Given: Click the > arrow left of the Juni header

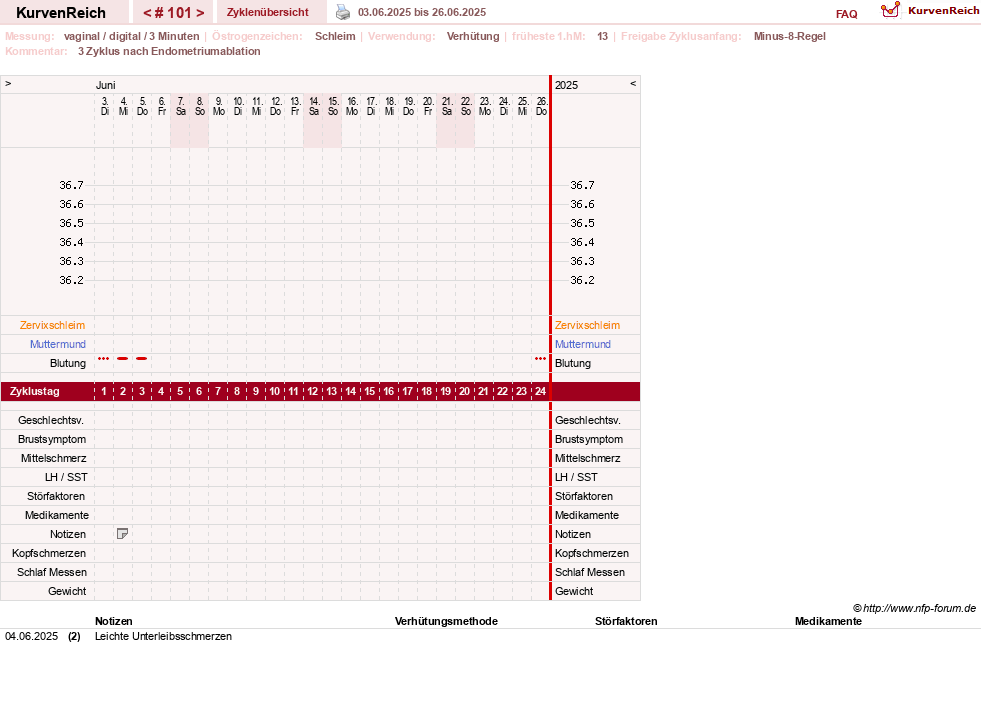Looking at the screenshot, I should tap(8, 83).
